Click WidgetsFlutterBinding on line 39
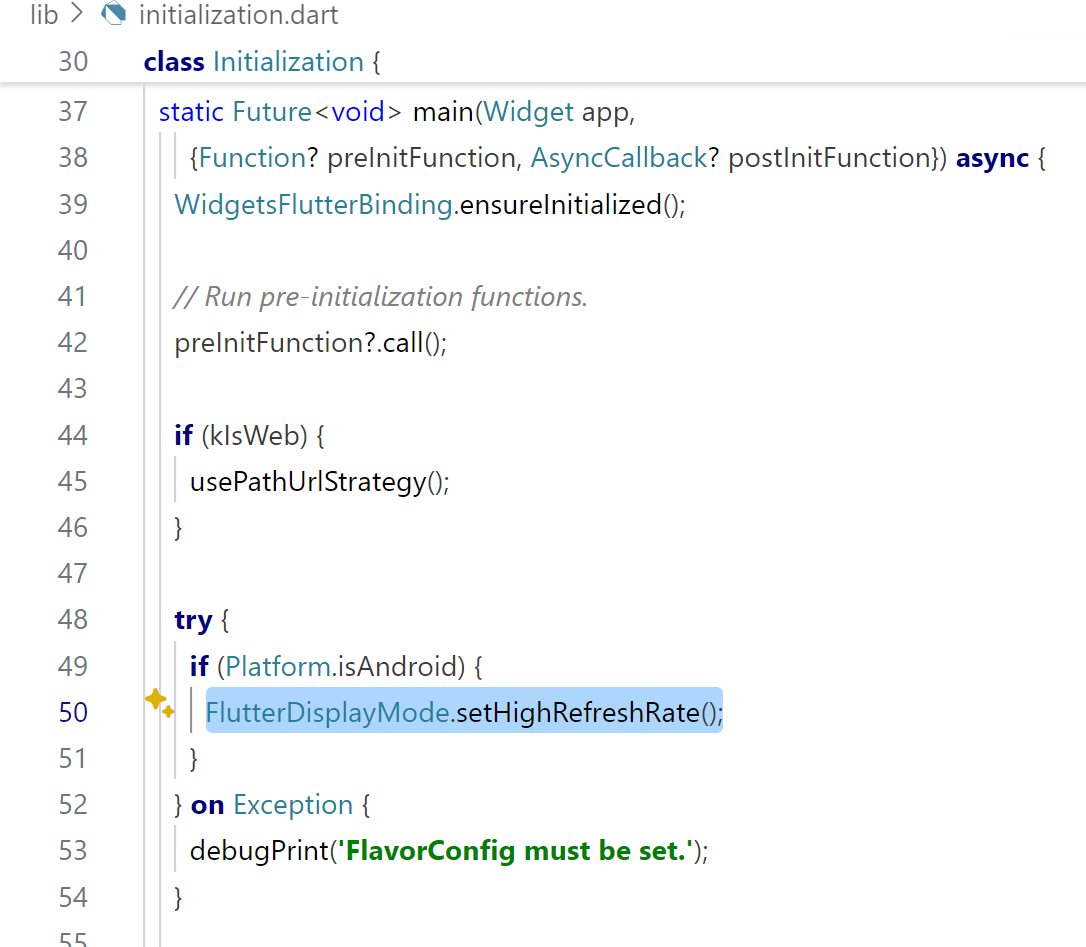This screenshot has width=1086, height=947. (314, 204)
